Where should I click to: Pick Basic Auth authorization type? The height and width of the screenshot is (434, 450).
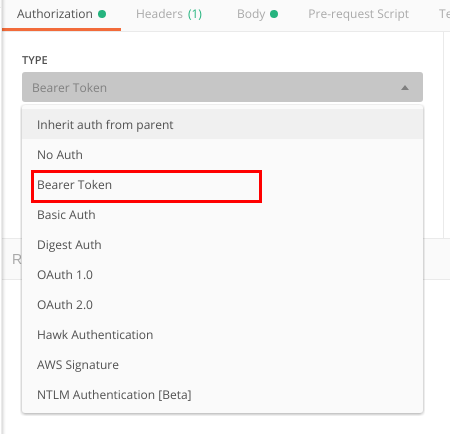[222, 215]
